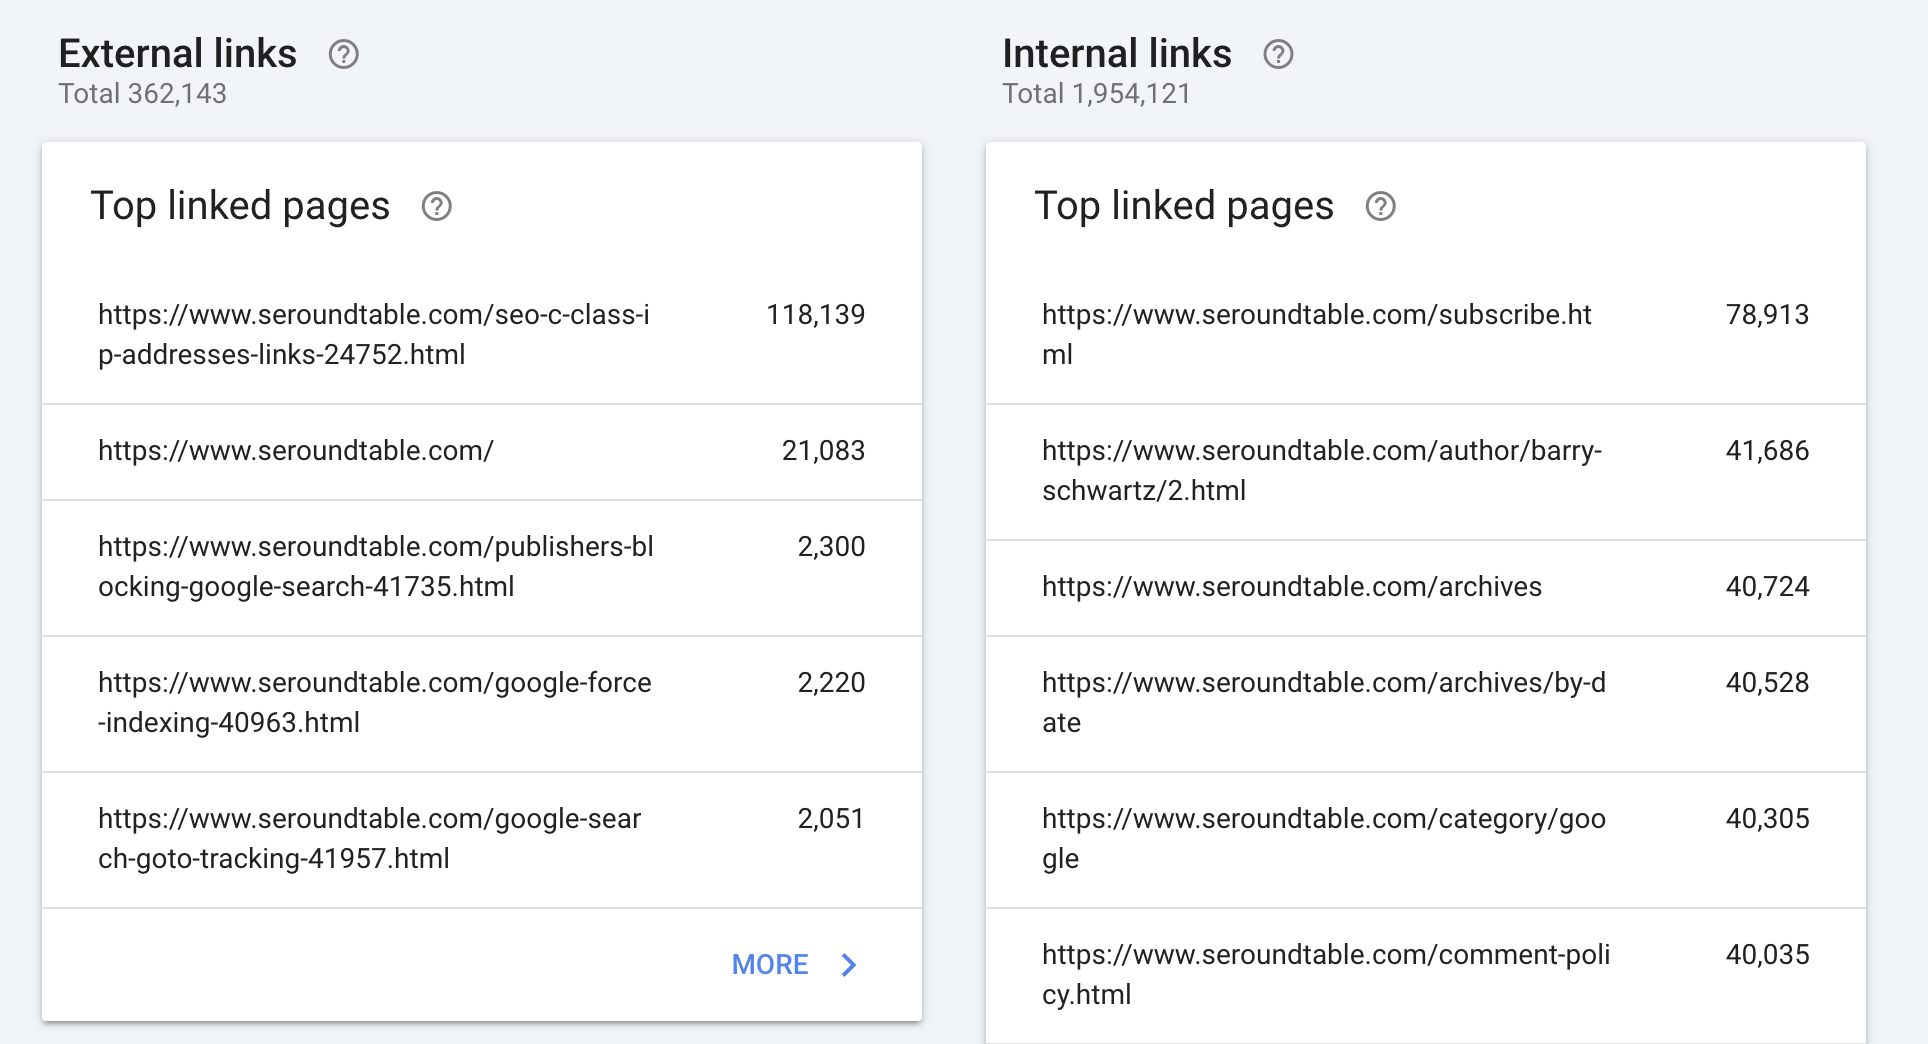Open the comment-policy.html row

(x=1426, y=976)
